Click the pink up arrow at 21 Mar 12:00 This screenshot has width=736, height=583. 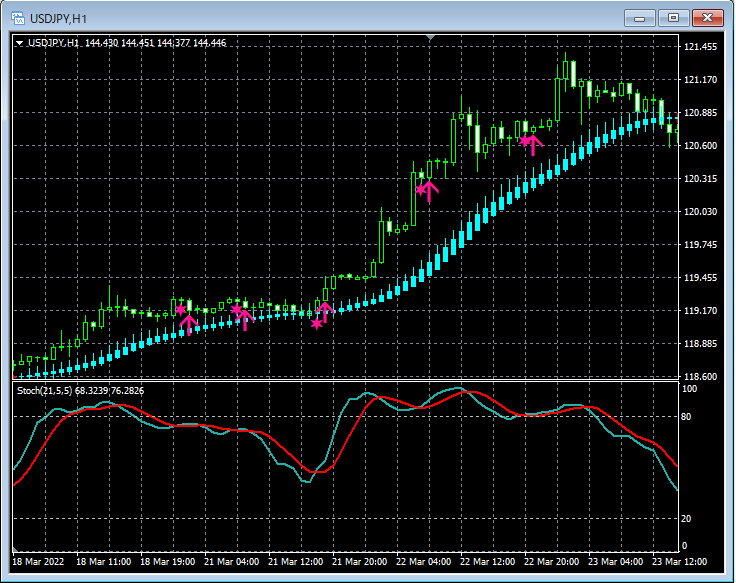click(x=325, y=311)
